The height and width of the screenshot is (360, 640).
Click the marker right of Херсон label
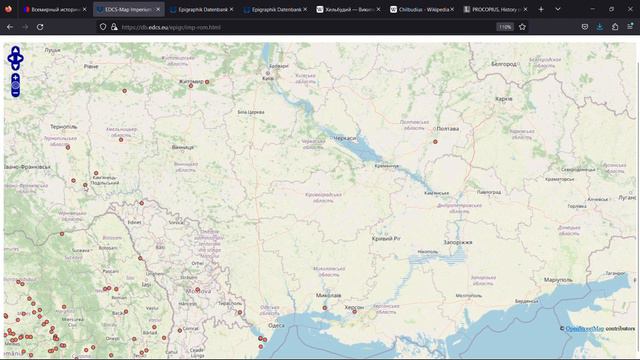pos(355,311)
